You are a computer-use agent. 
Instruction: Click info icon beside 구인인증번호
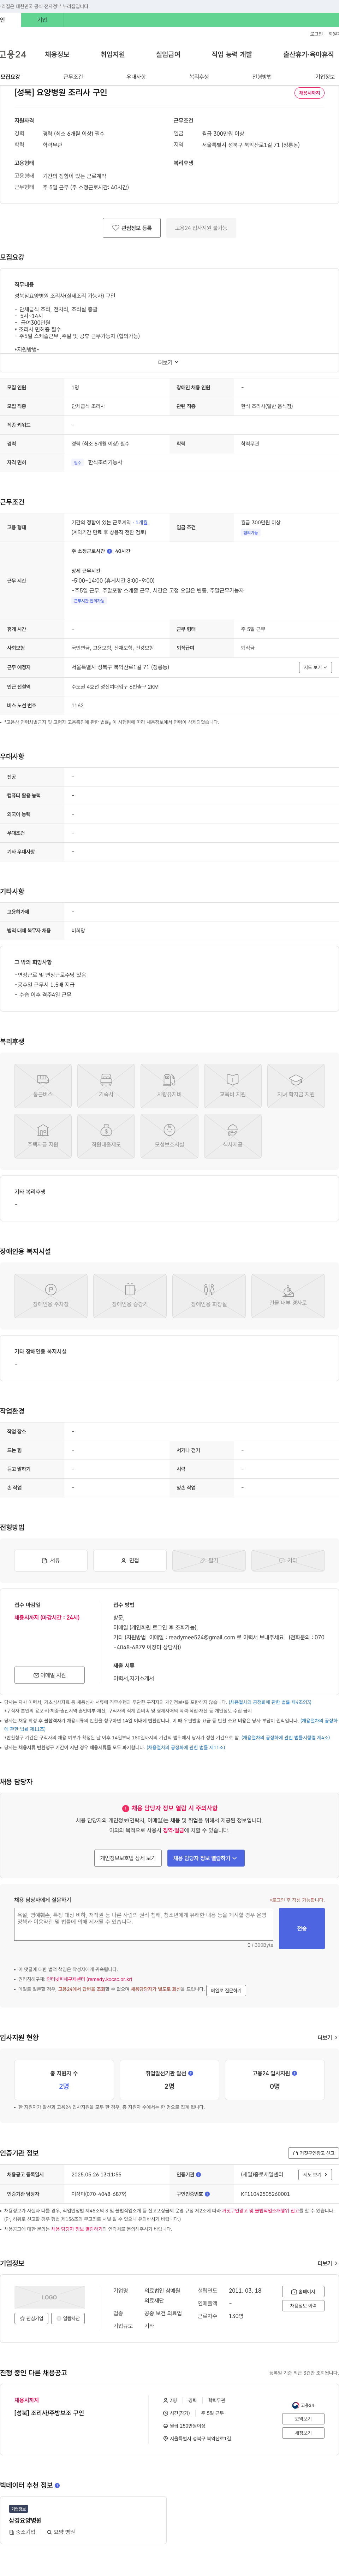pyautogui.click(x=207, y=2194)
